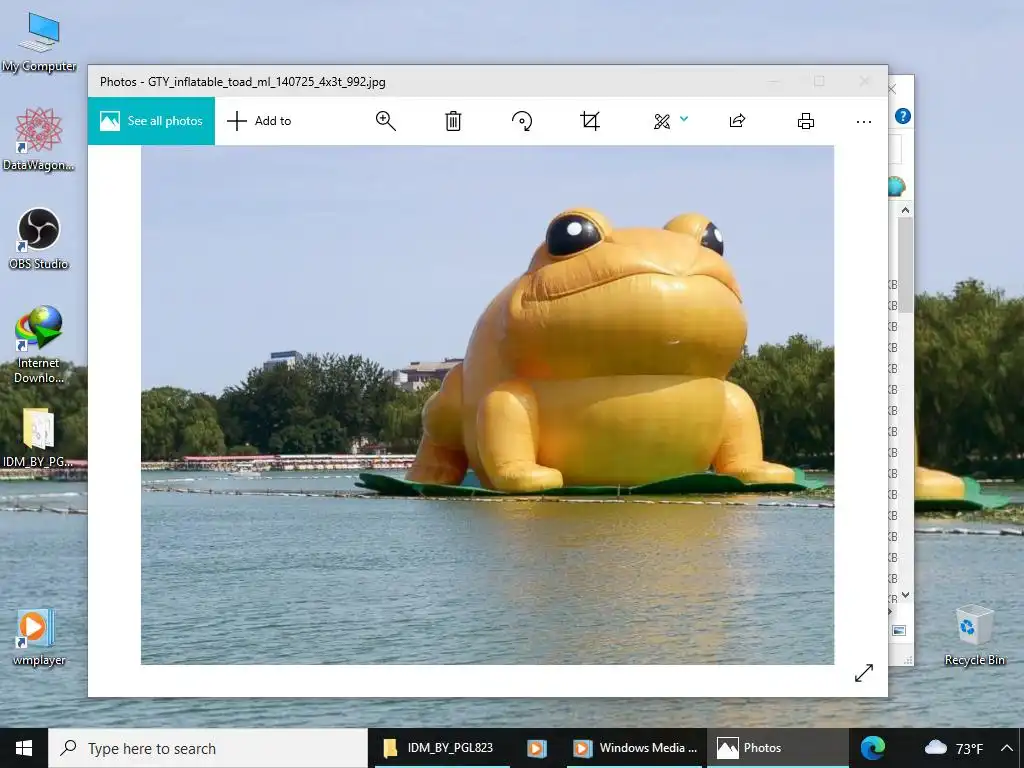This screenshot has height=768, width=1024.
Task: Open the Windows Start menu
Action: (24, 748)
